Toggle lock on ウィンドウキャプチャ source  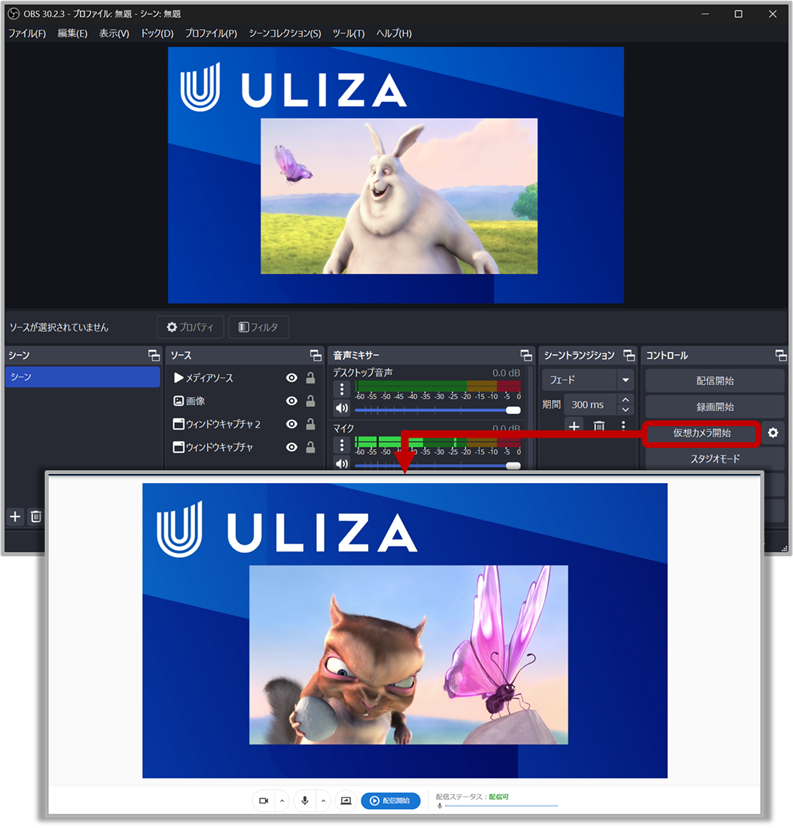[310, 447]
